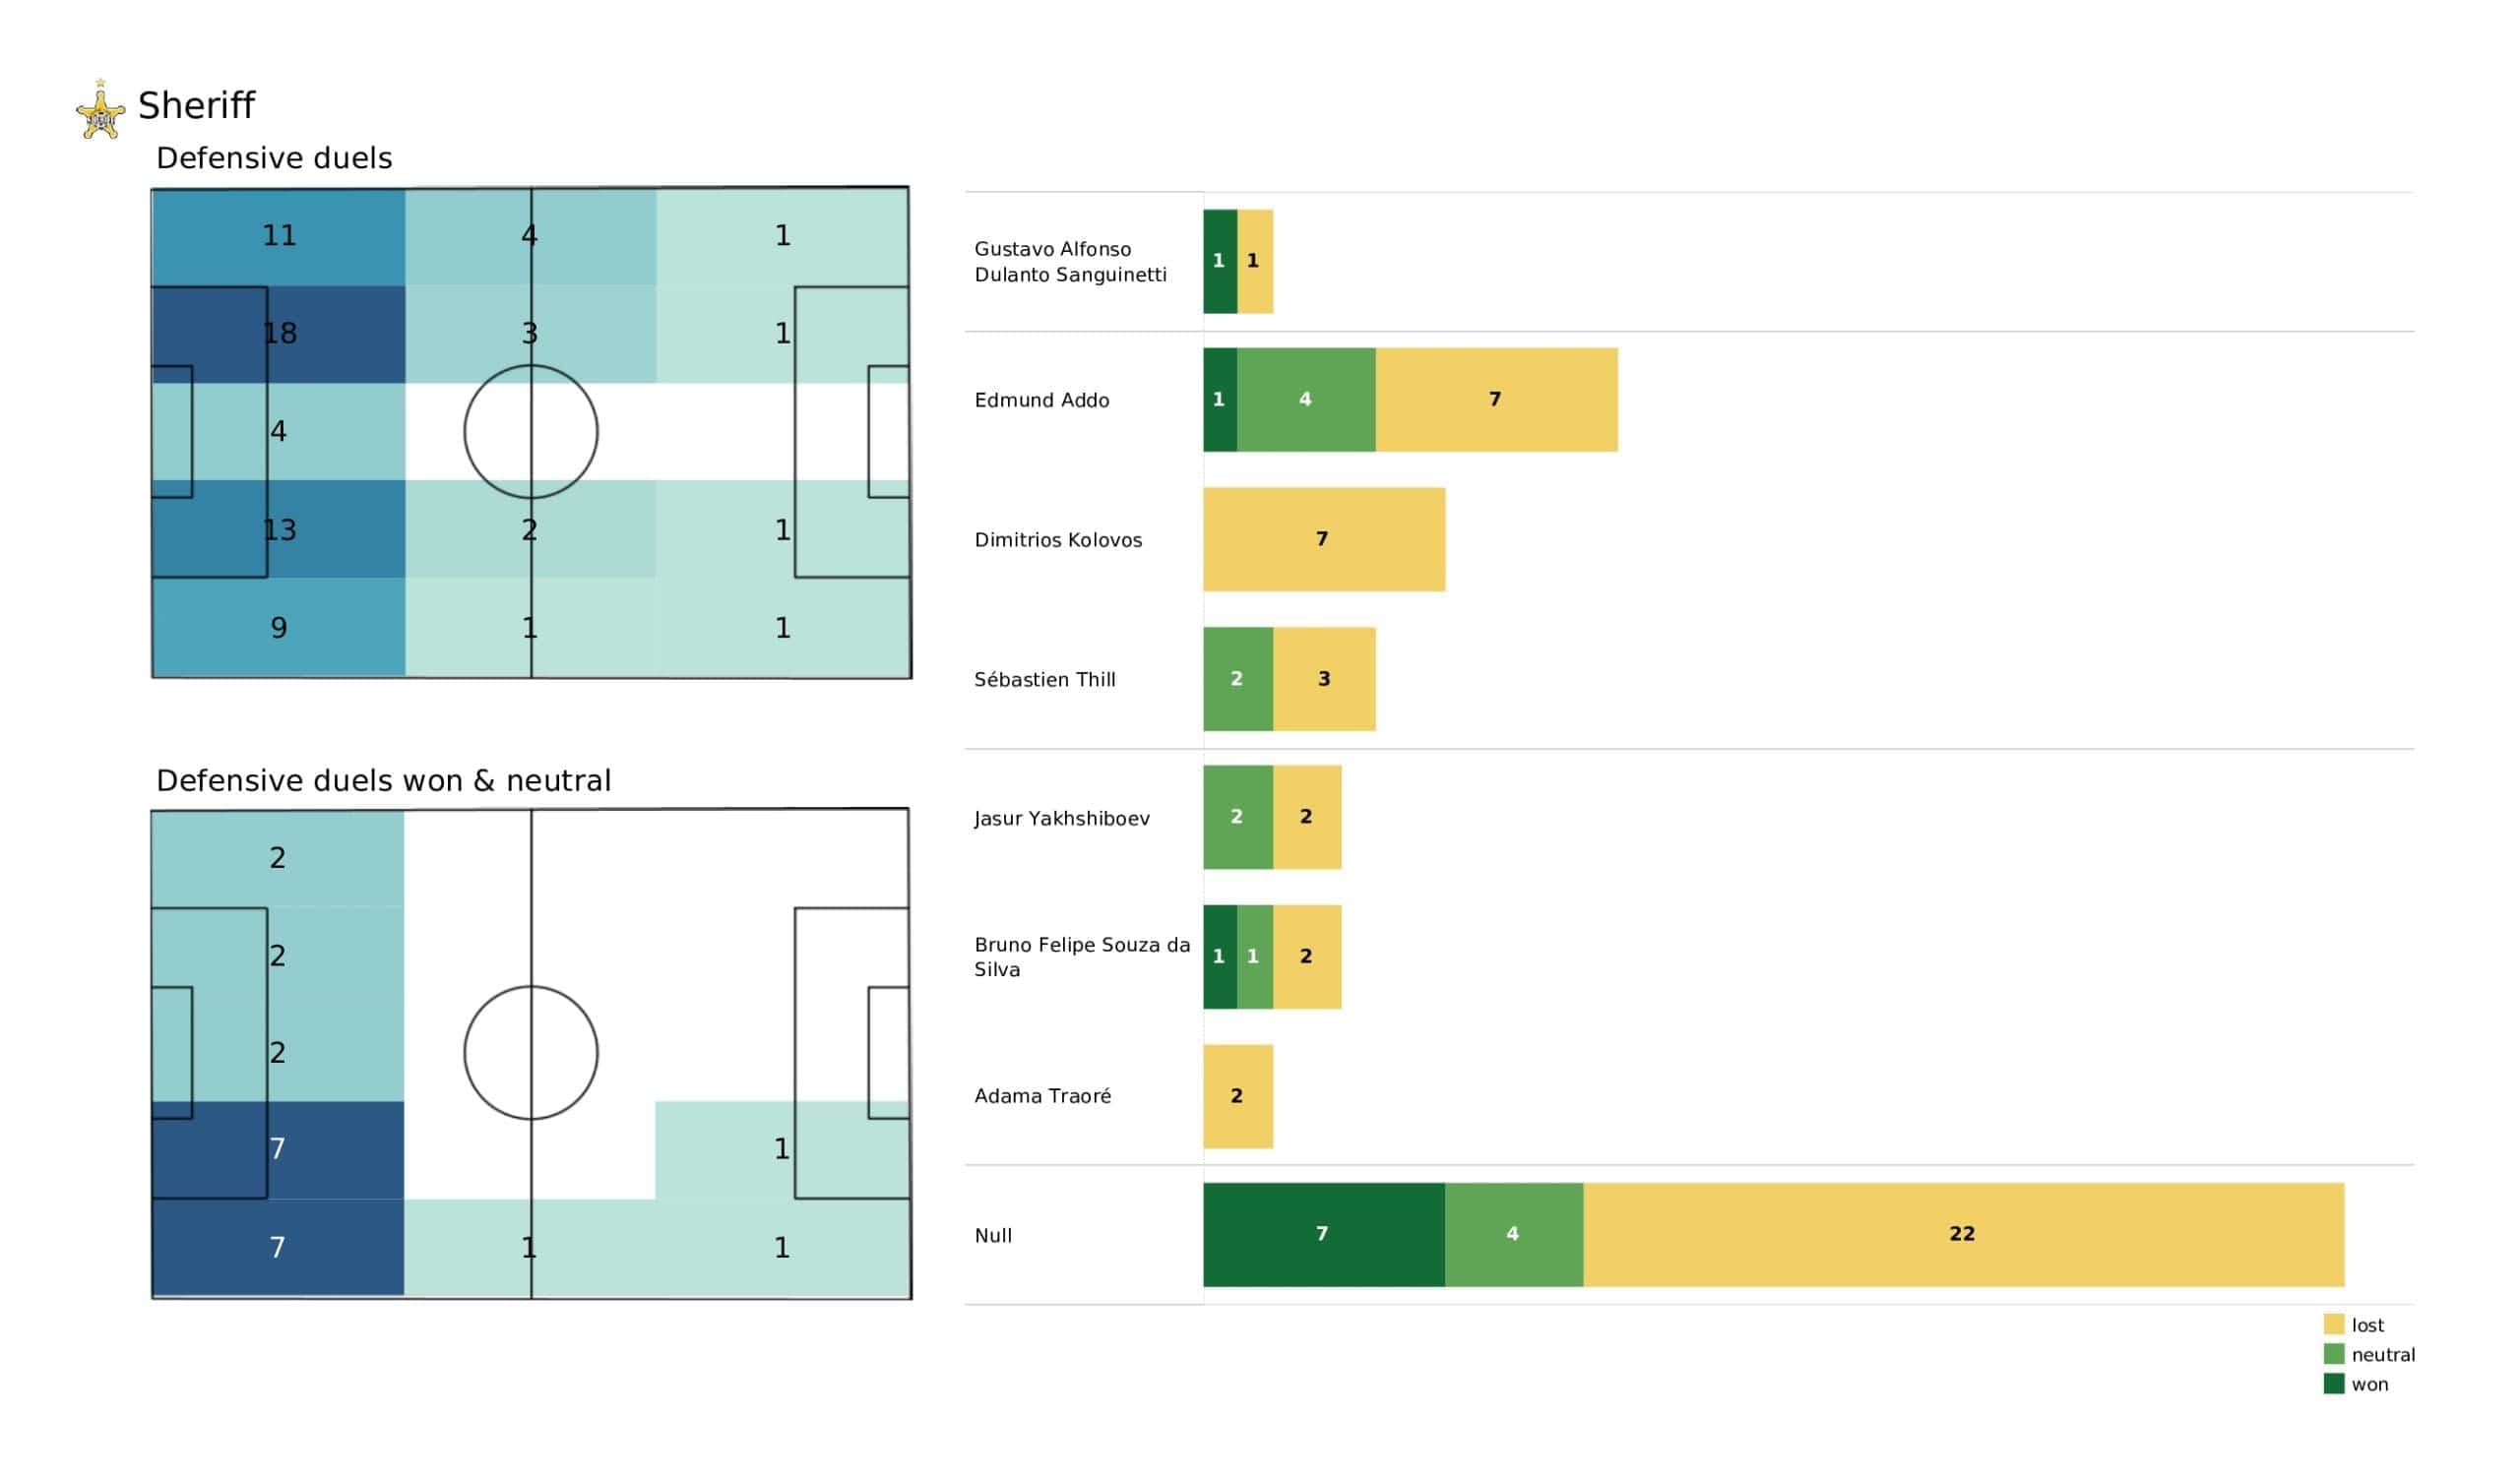Click the "Defensive duels won & neutral" heading
The image size is (2520, 1480).
pyautogui.click(x=383, y=781)
